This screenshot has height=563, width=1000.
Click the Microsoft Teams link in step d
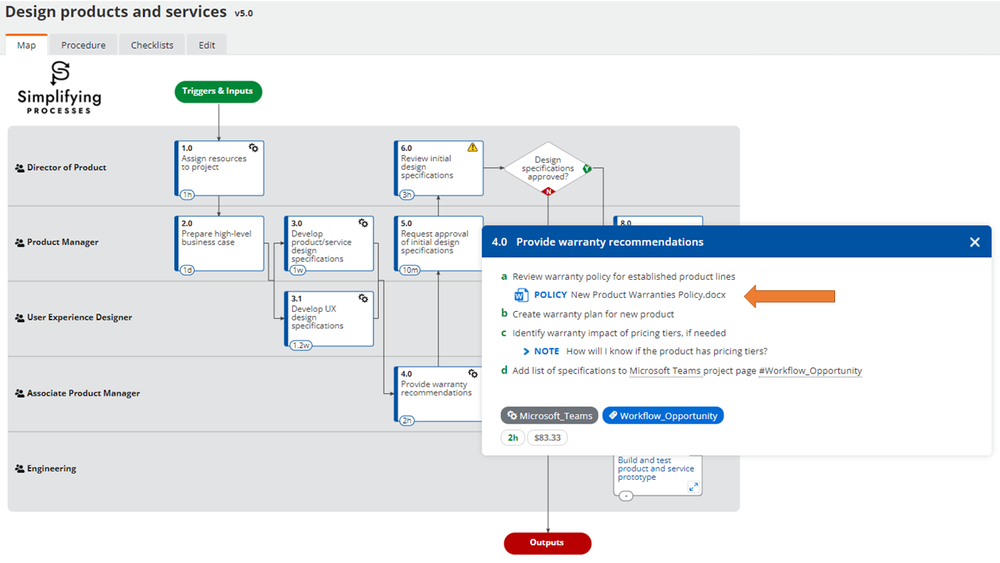[665, 370]
